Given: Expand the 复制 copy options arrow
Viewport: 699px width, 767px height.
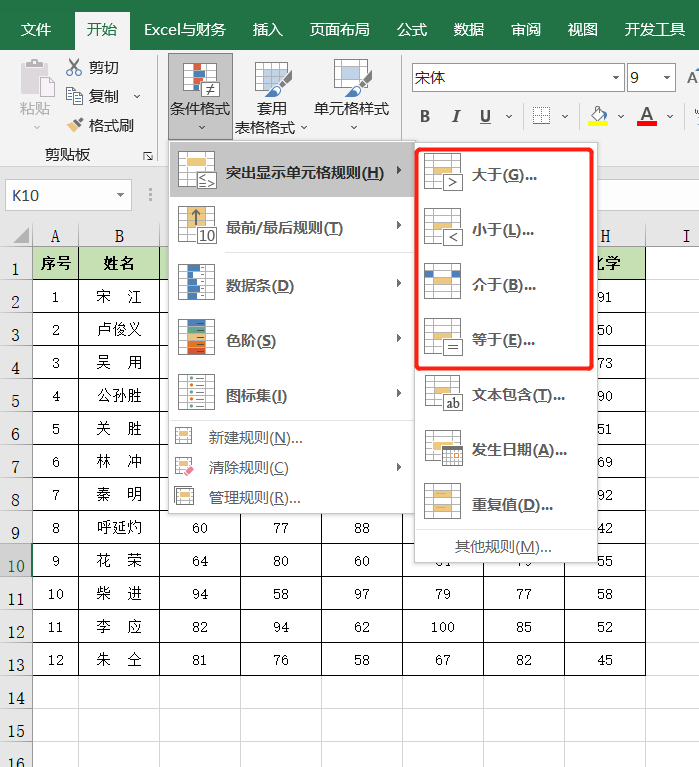Looking at the screenshot, I should point(137,96).
